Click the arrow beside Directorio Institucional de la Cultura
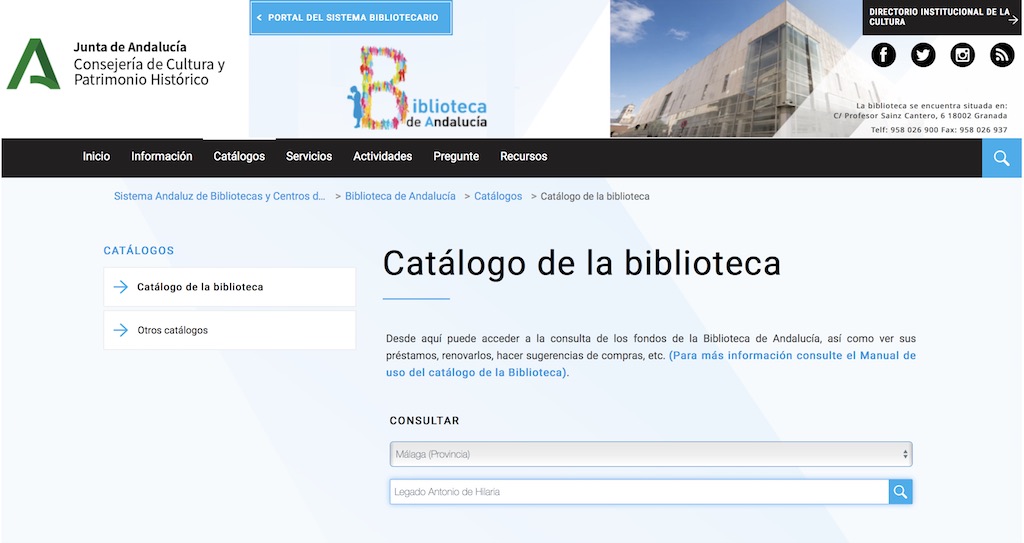 point(1013,20)
